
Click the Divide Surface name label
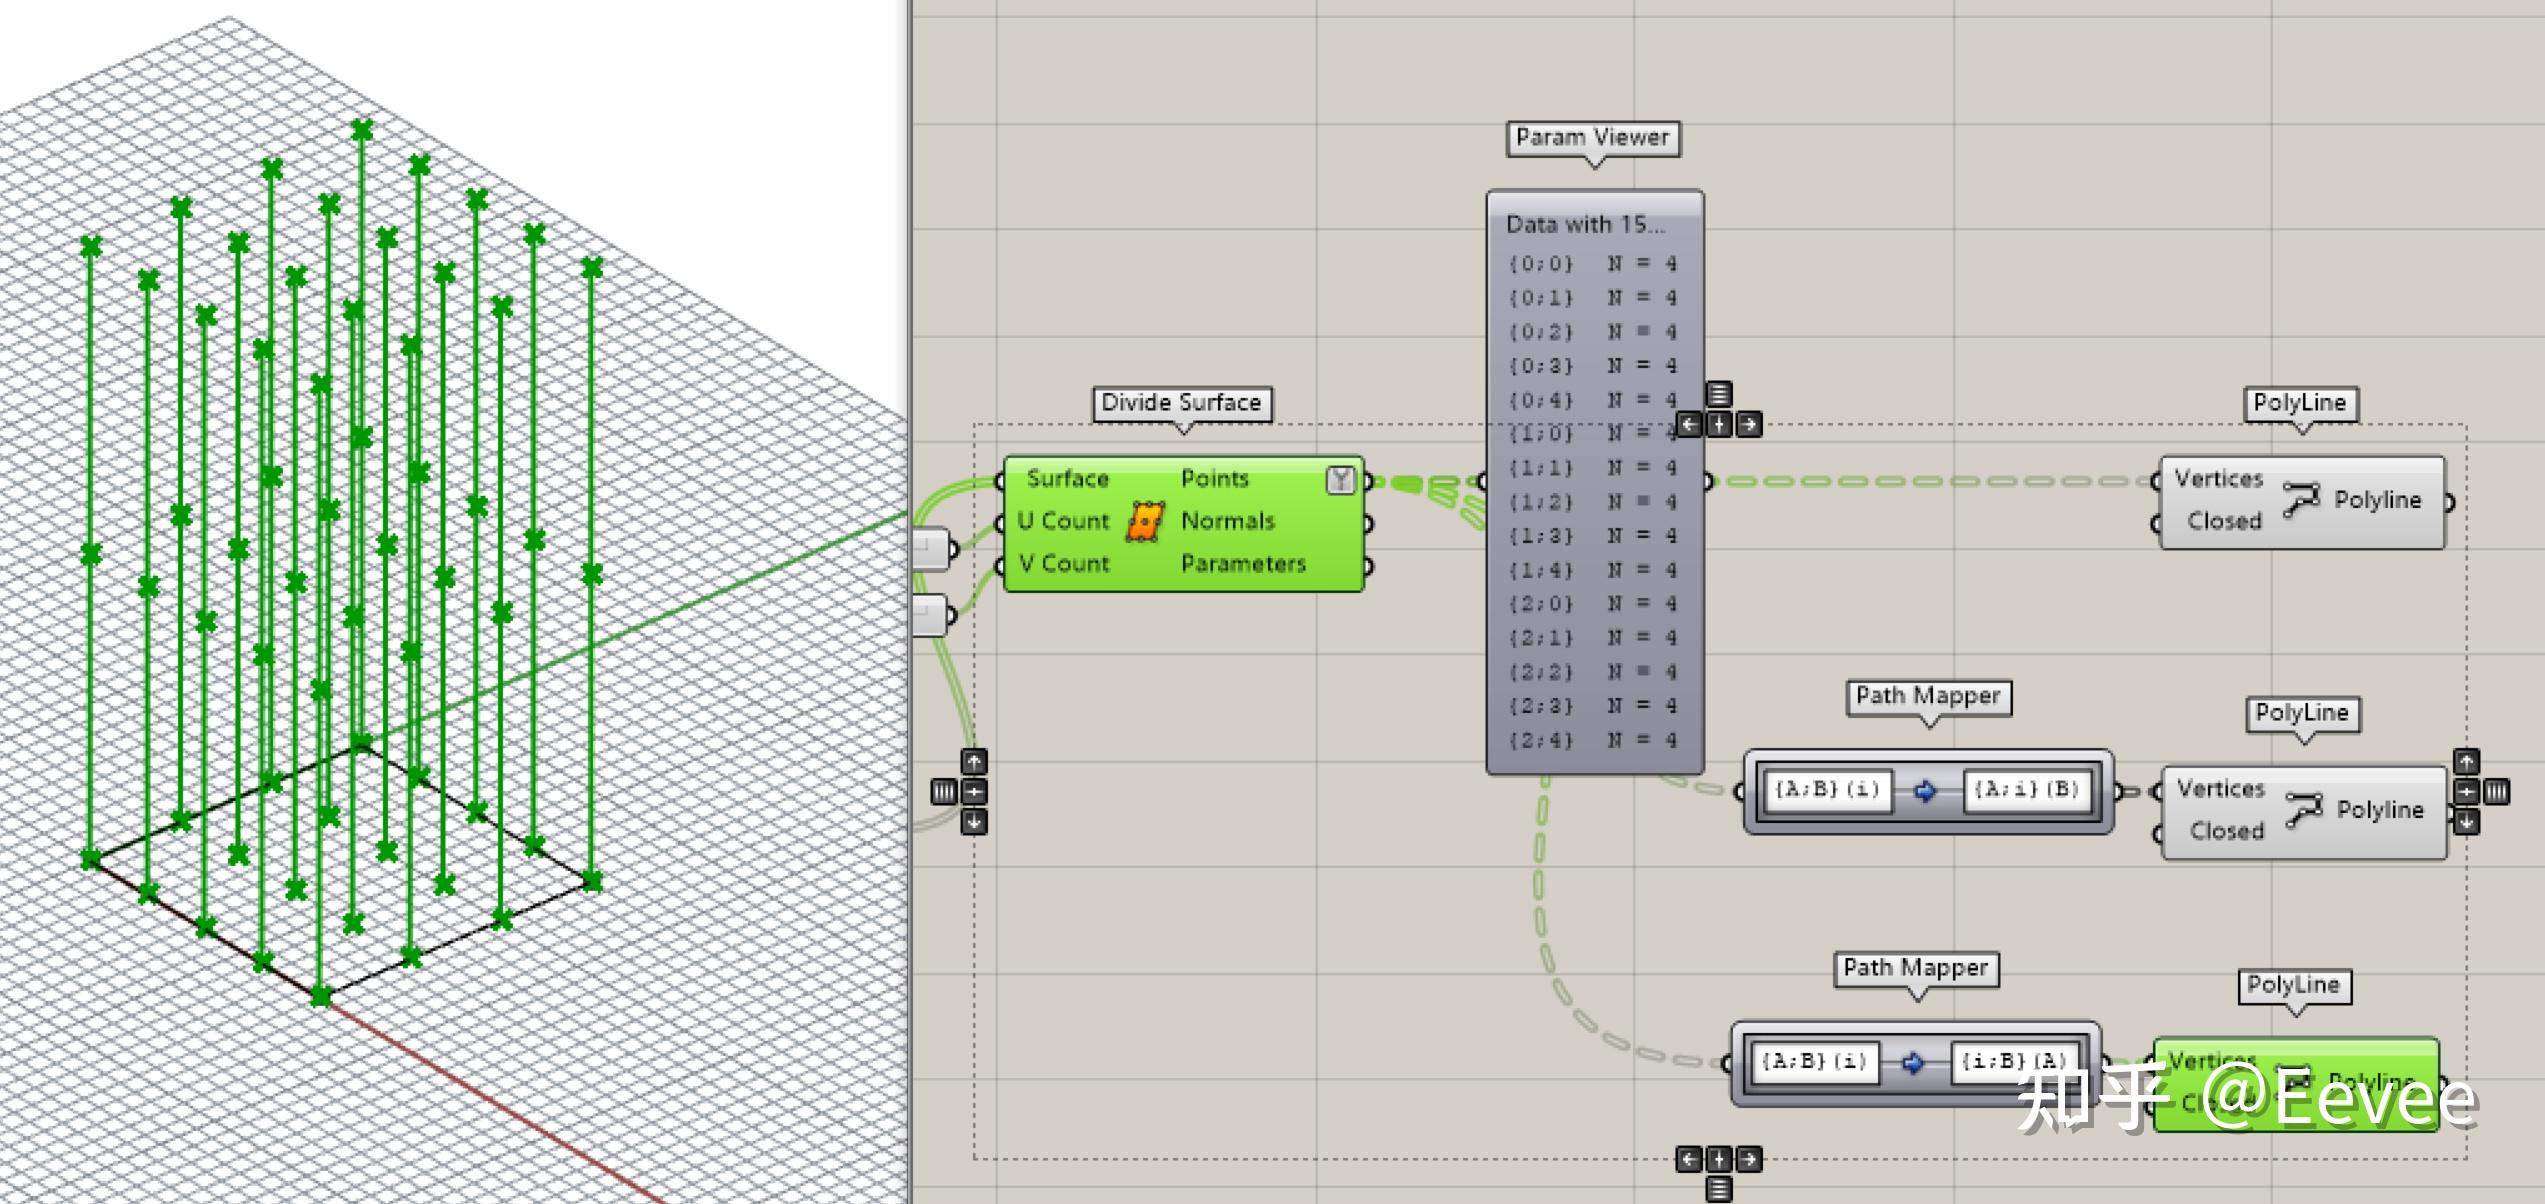(x=1181, y=403)
